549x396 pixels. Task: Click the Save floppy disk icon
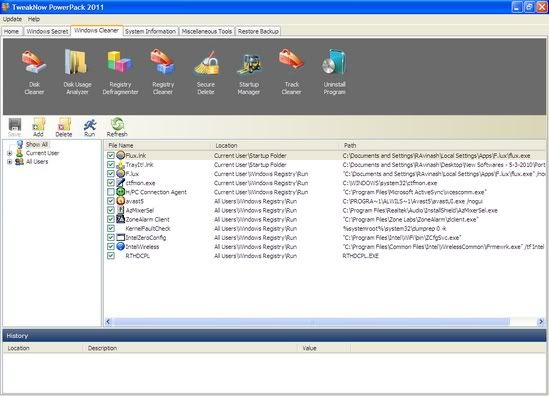click(15, 125)
